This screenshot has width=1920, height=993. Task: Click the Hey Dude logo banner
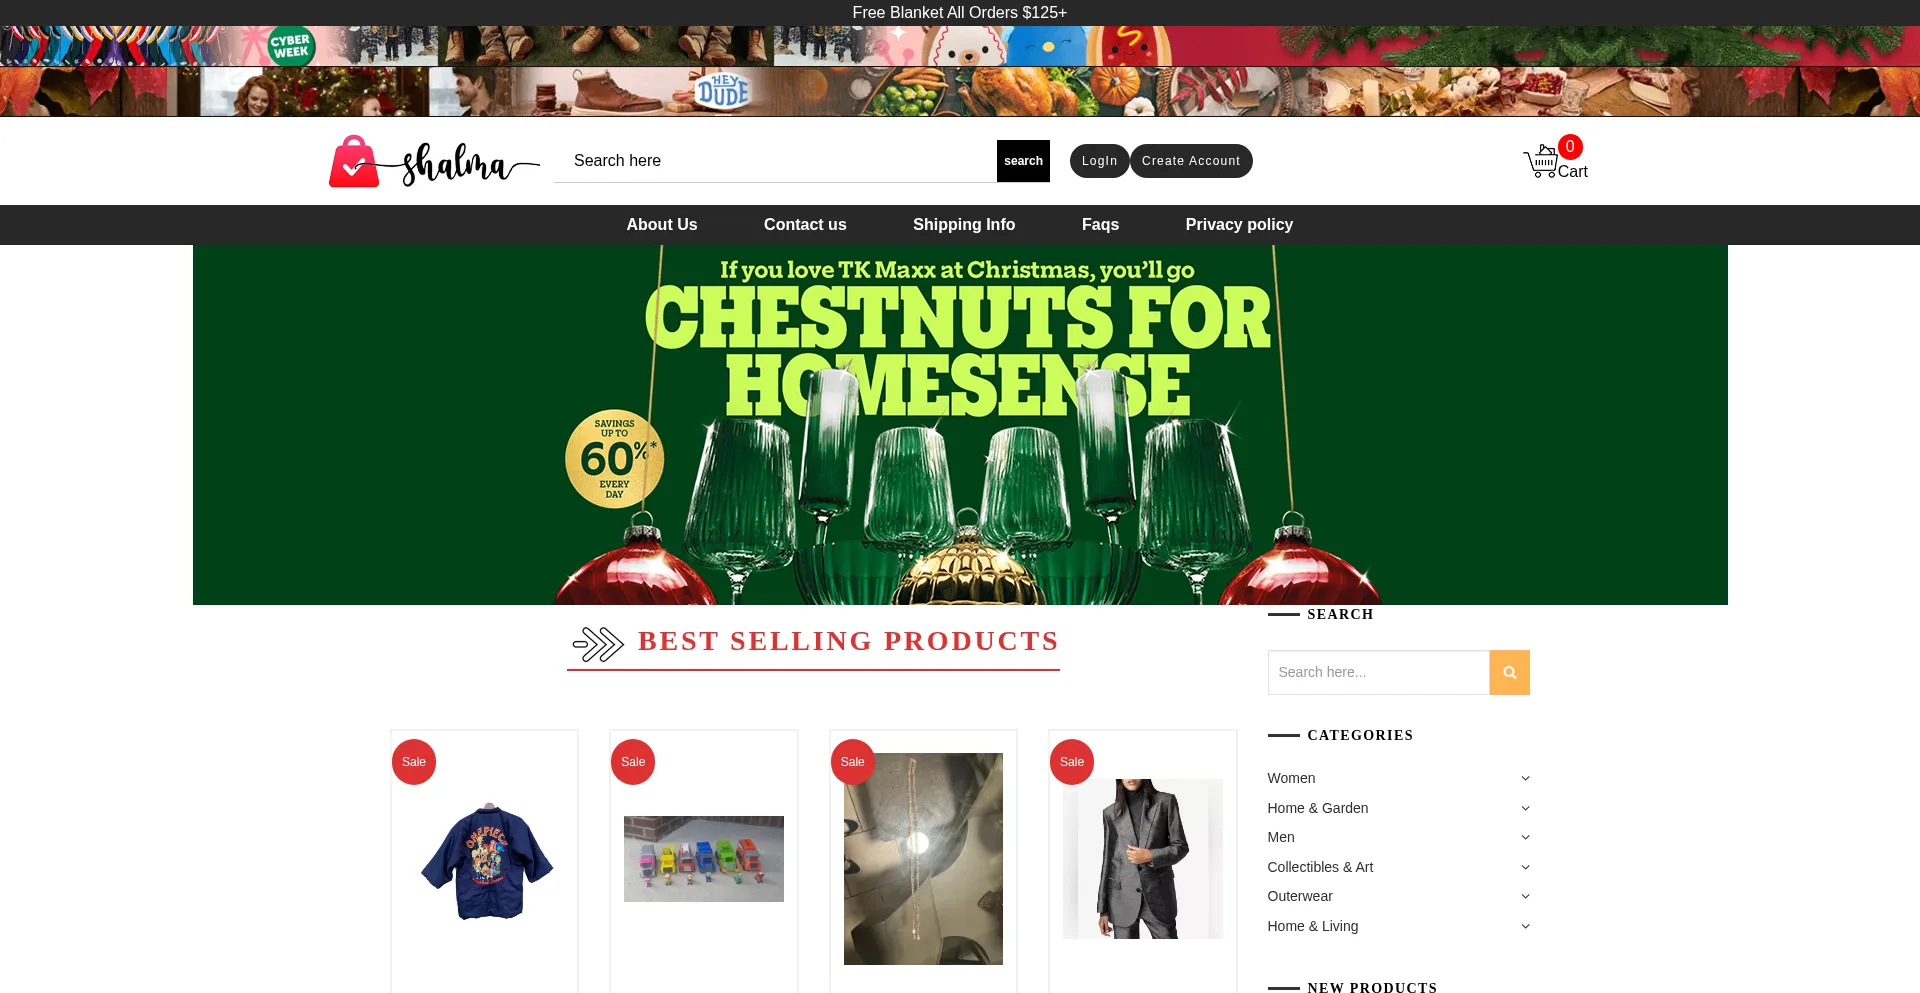[x=723, y=91]
